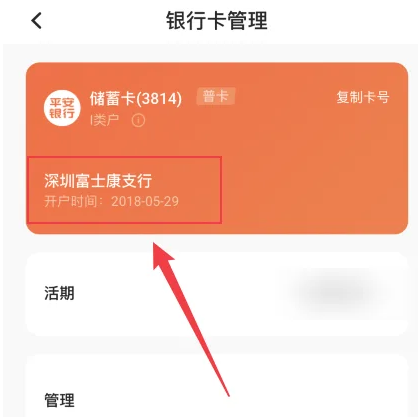
Task: Tap the 储蓄卡(3814) card title
Action: (136, 99)
